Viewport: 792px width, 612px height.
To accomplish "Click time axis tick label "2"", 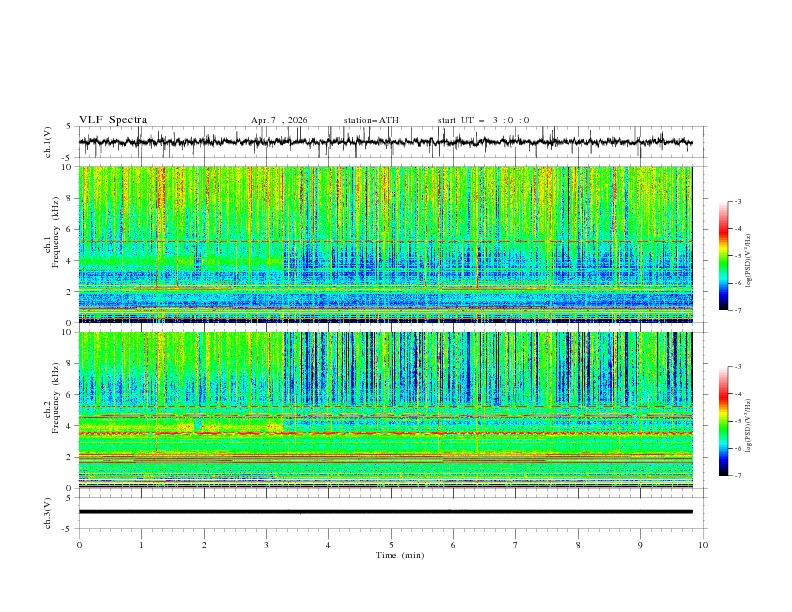I will 204,545.
